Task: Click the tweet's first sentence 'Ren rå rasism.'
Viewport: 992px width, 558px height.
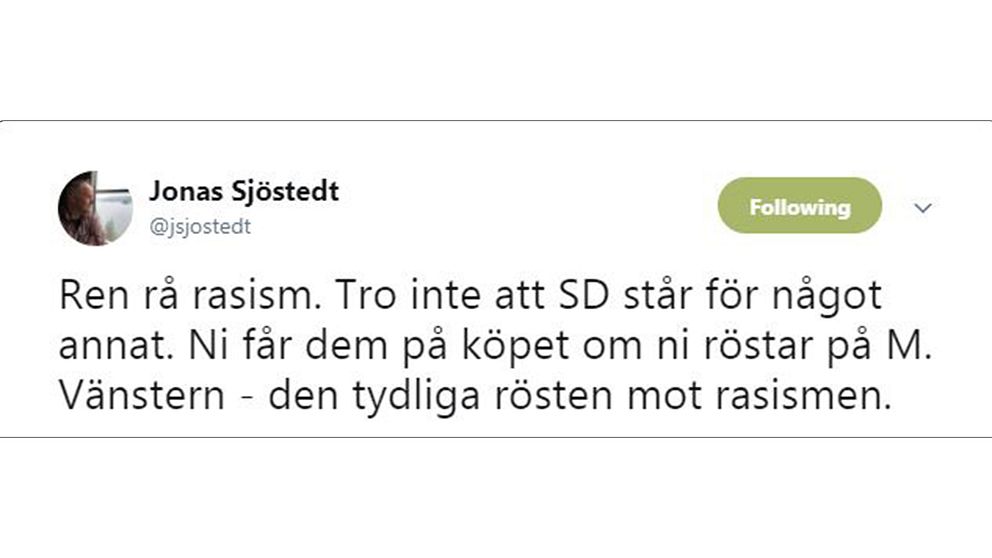Action: [x=187, y=295]
